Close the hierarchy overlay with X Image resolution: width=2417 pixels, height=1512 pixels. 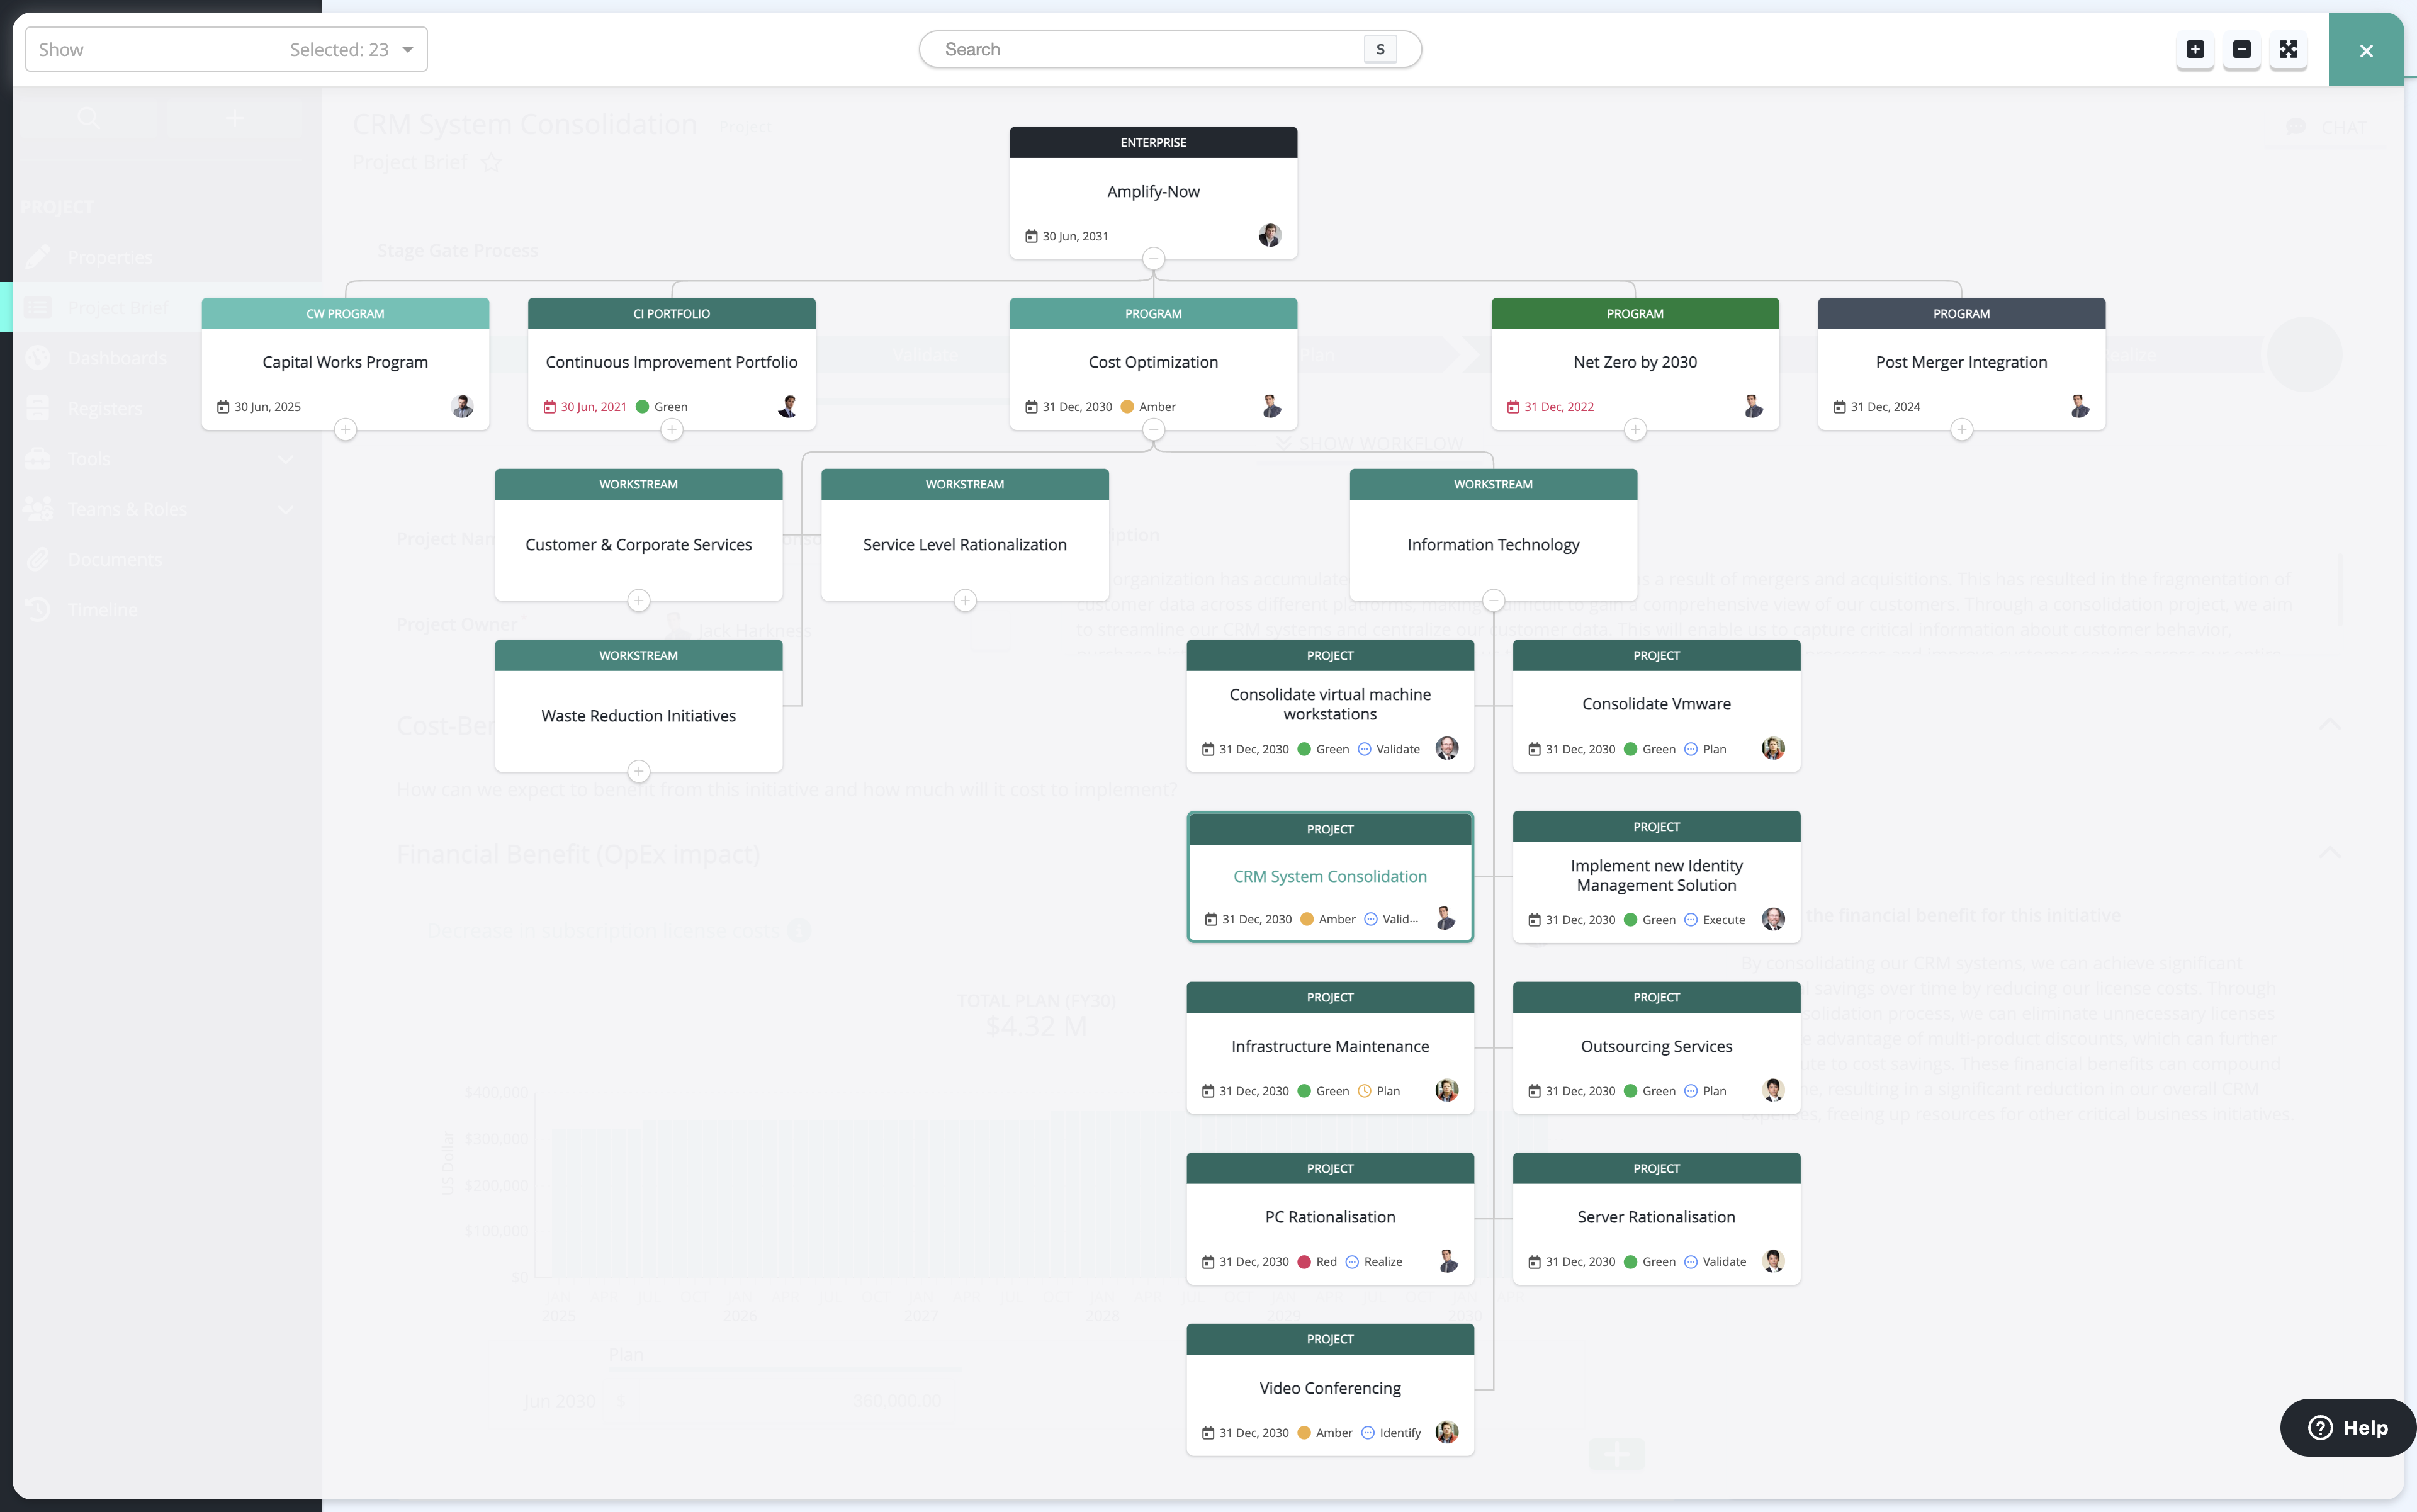pos(2366,50)
